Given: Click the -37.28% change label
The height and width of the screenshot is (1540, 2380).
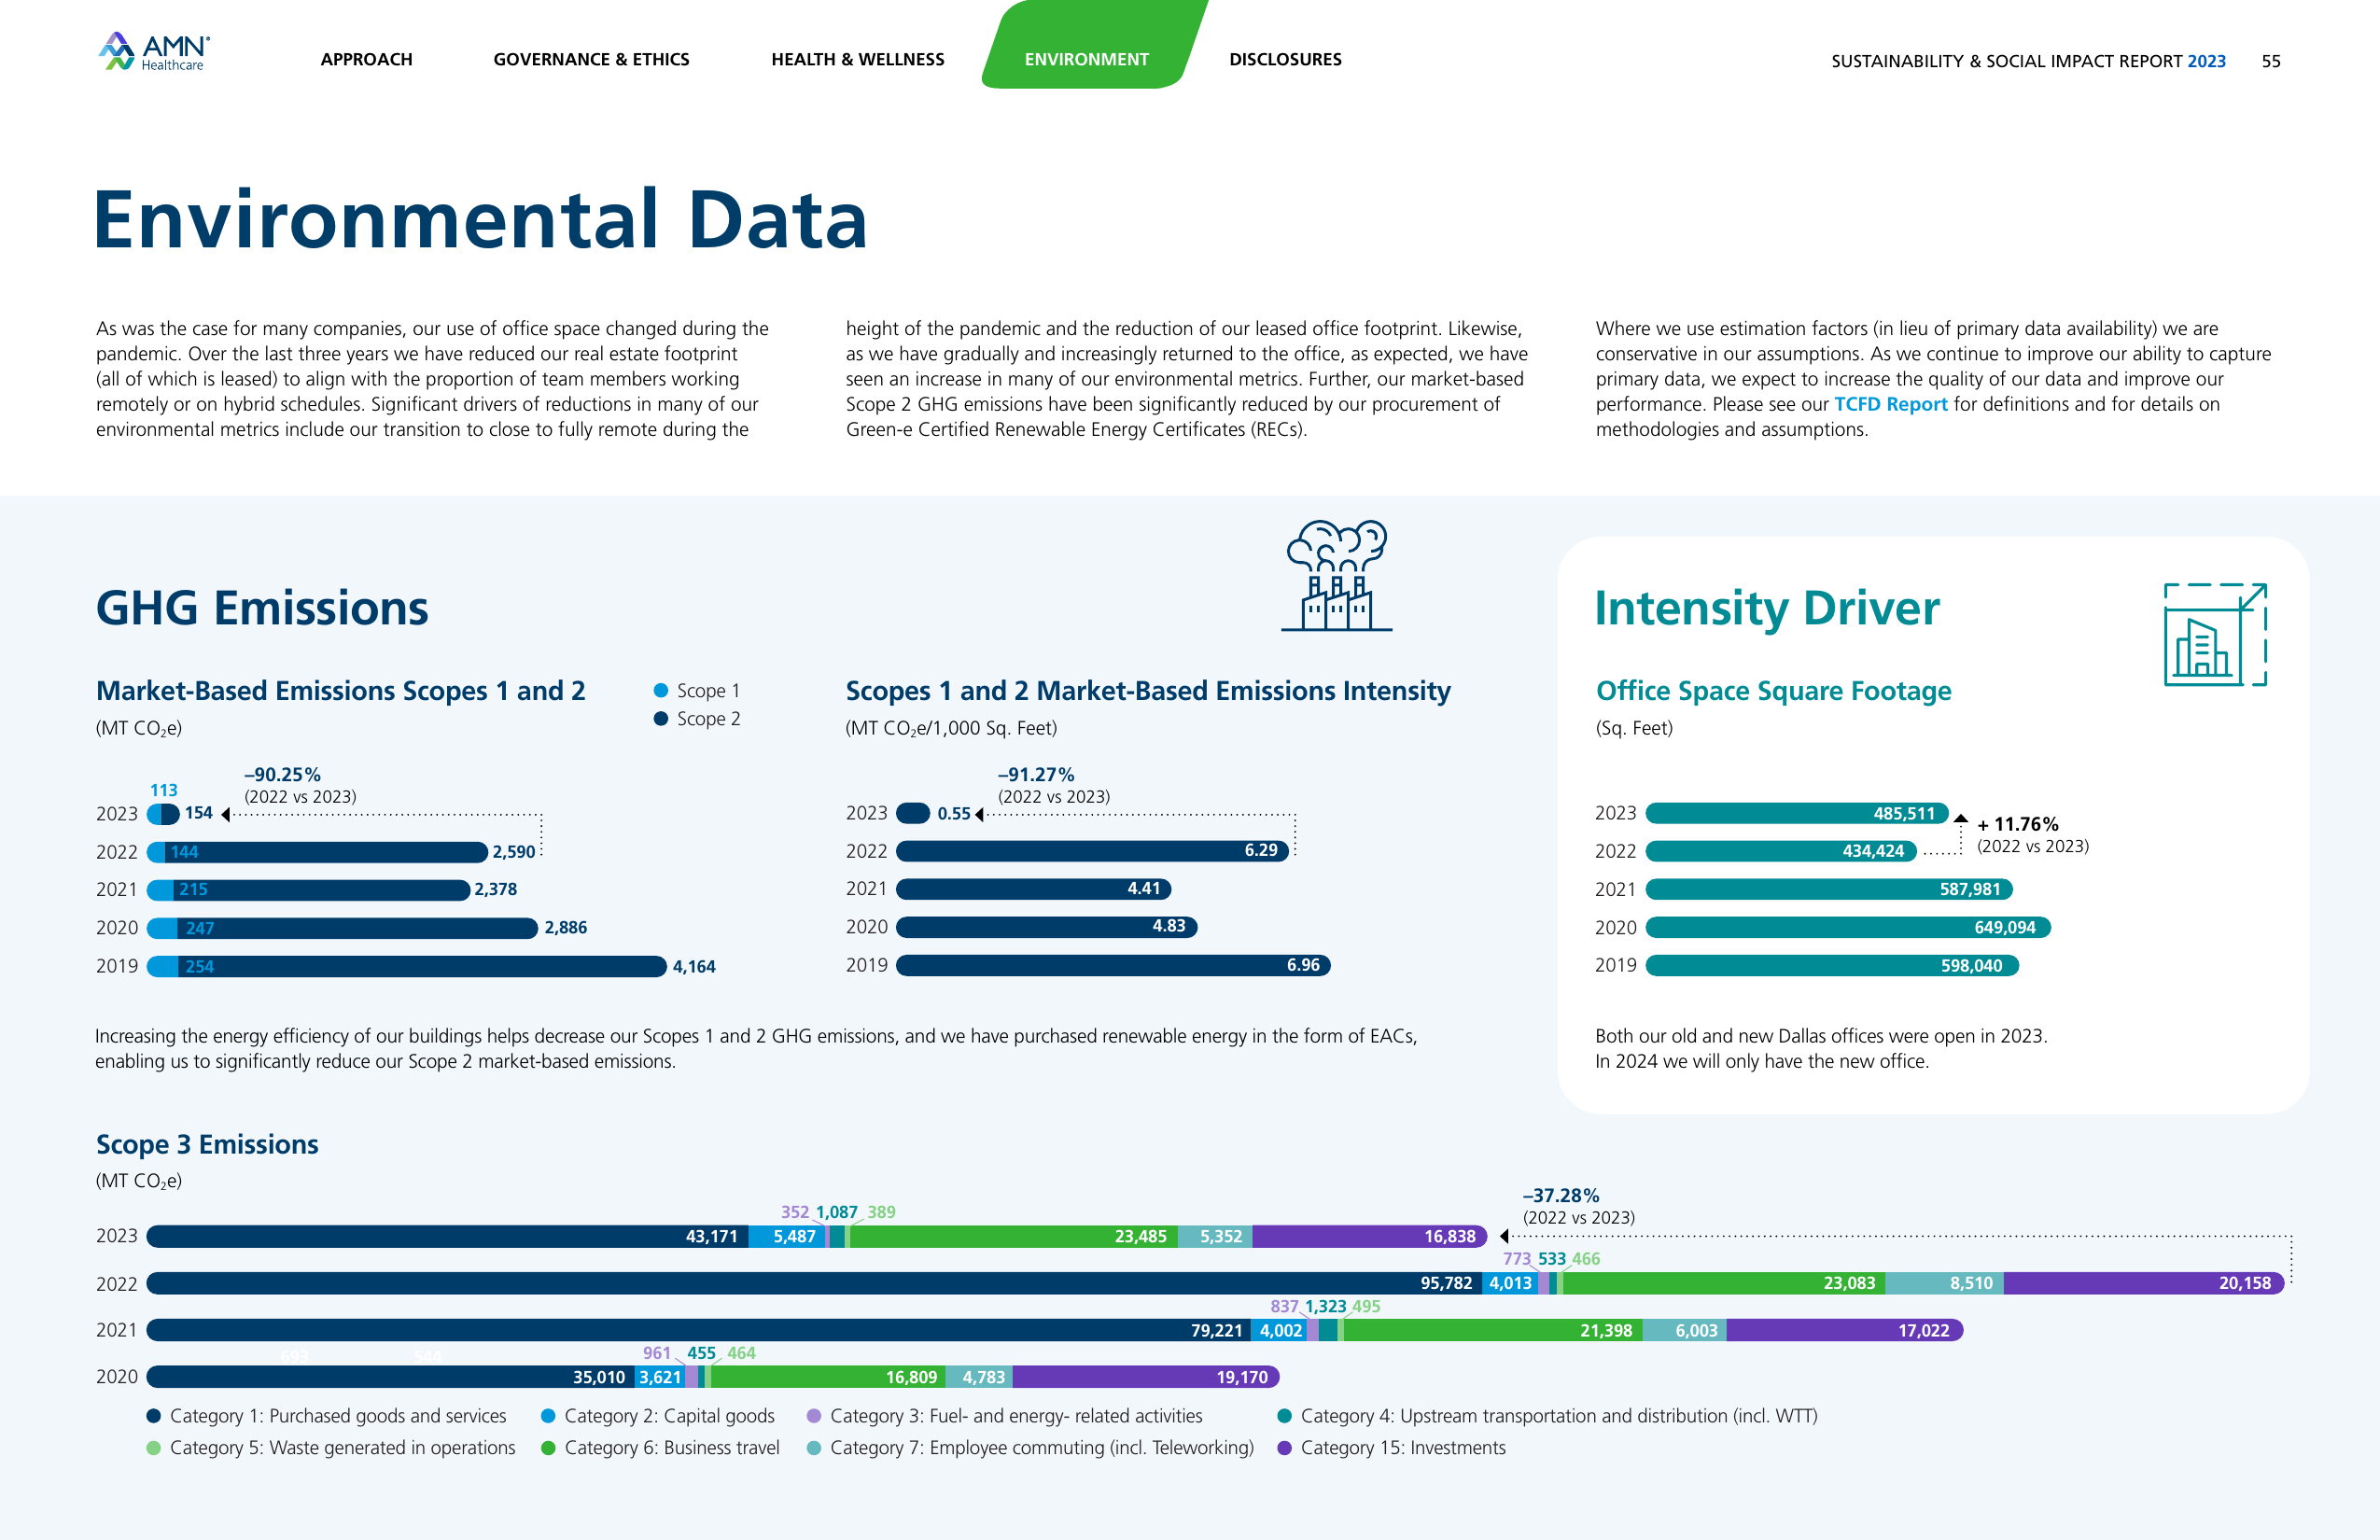Looking at the screenshot, I should pyautogui.click(x=1561, y=1196).
